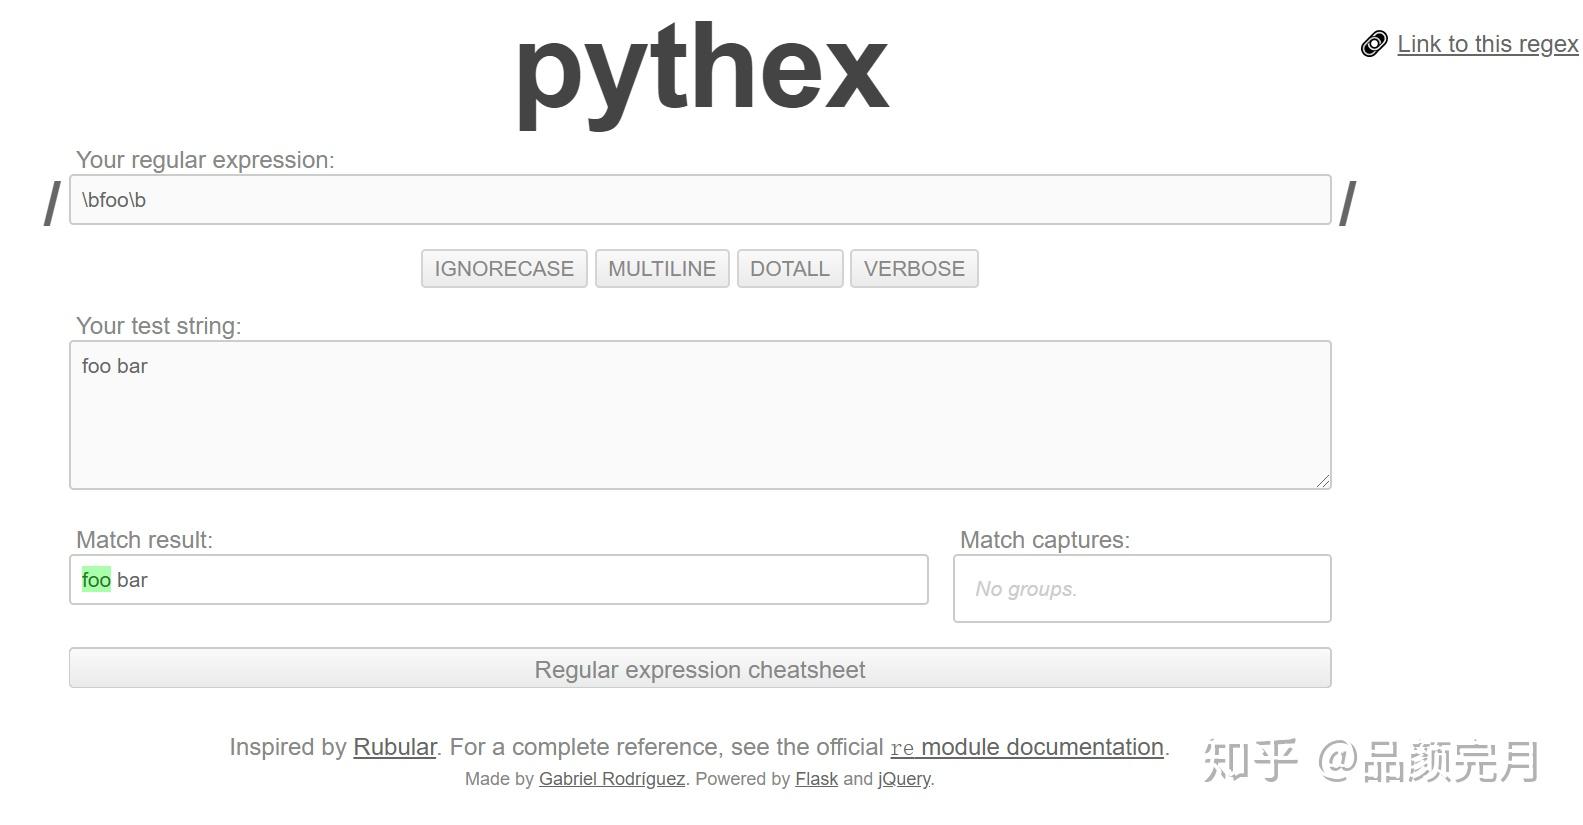Click the test string text area
Image resolution: width=1583 pixels, height=825 pixels.
pos(699,414)
